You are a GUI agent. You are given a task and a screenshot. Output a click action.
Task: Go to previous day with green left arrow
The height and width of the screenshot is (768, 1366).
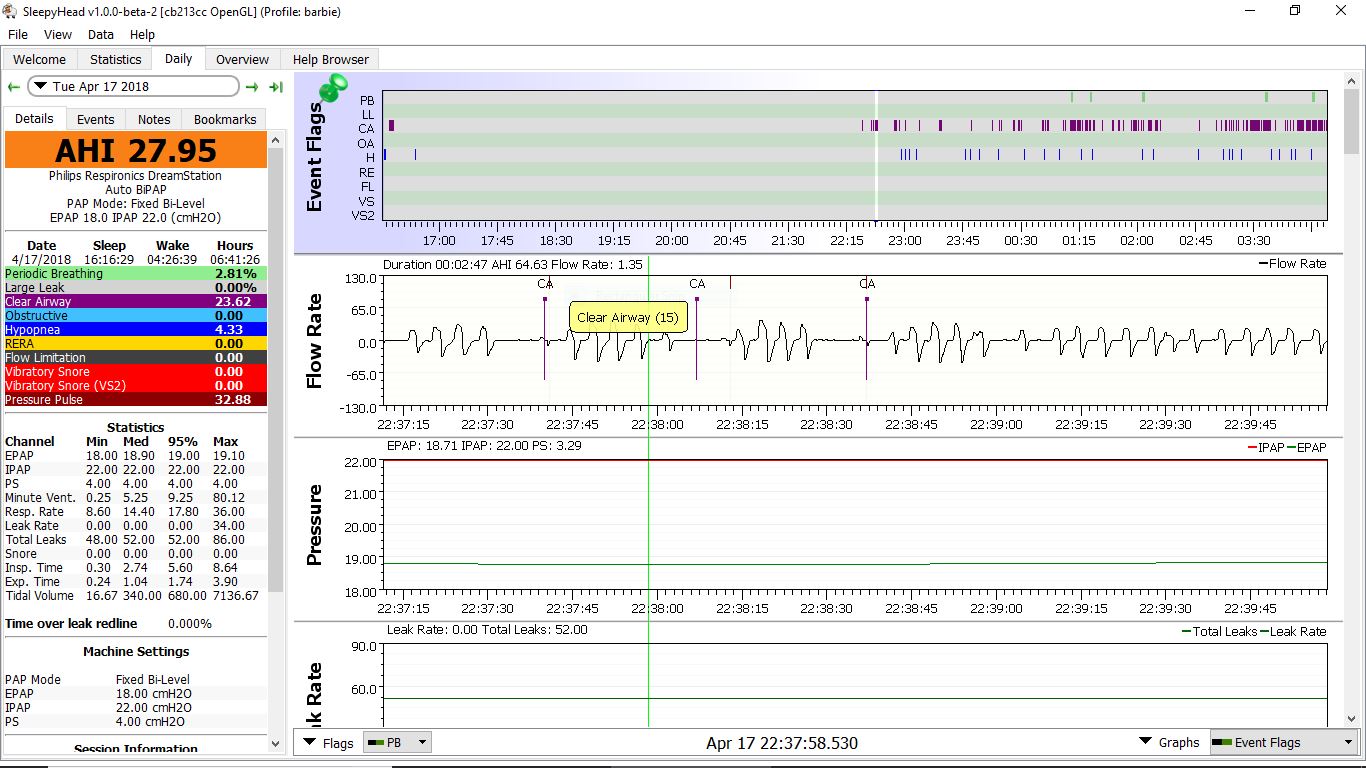14,87
